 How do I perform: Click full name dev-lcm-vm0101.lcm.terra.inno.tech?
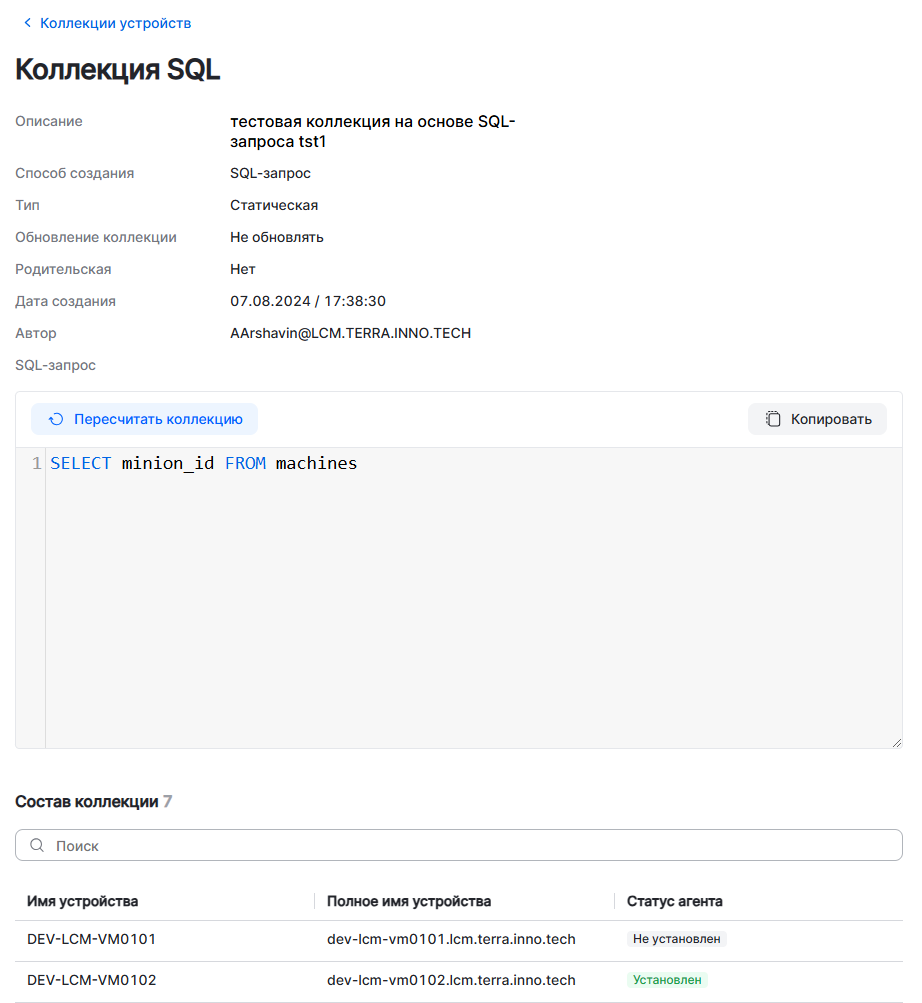[451, 940]
